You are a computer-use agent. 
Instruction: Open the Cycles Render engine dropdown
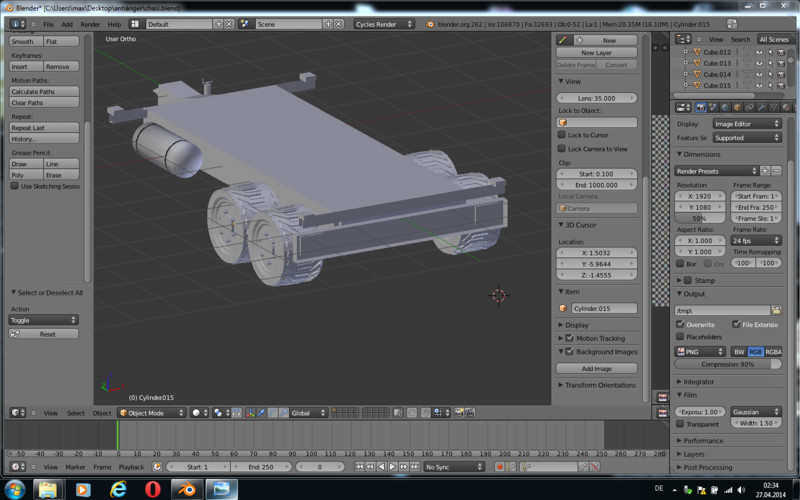click(384, 24)
